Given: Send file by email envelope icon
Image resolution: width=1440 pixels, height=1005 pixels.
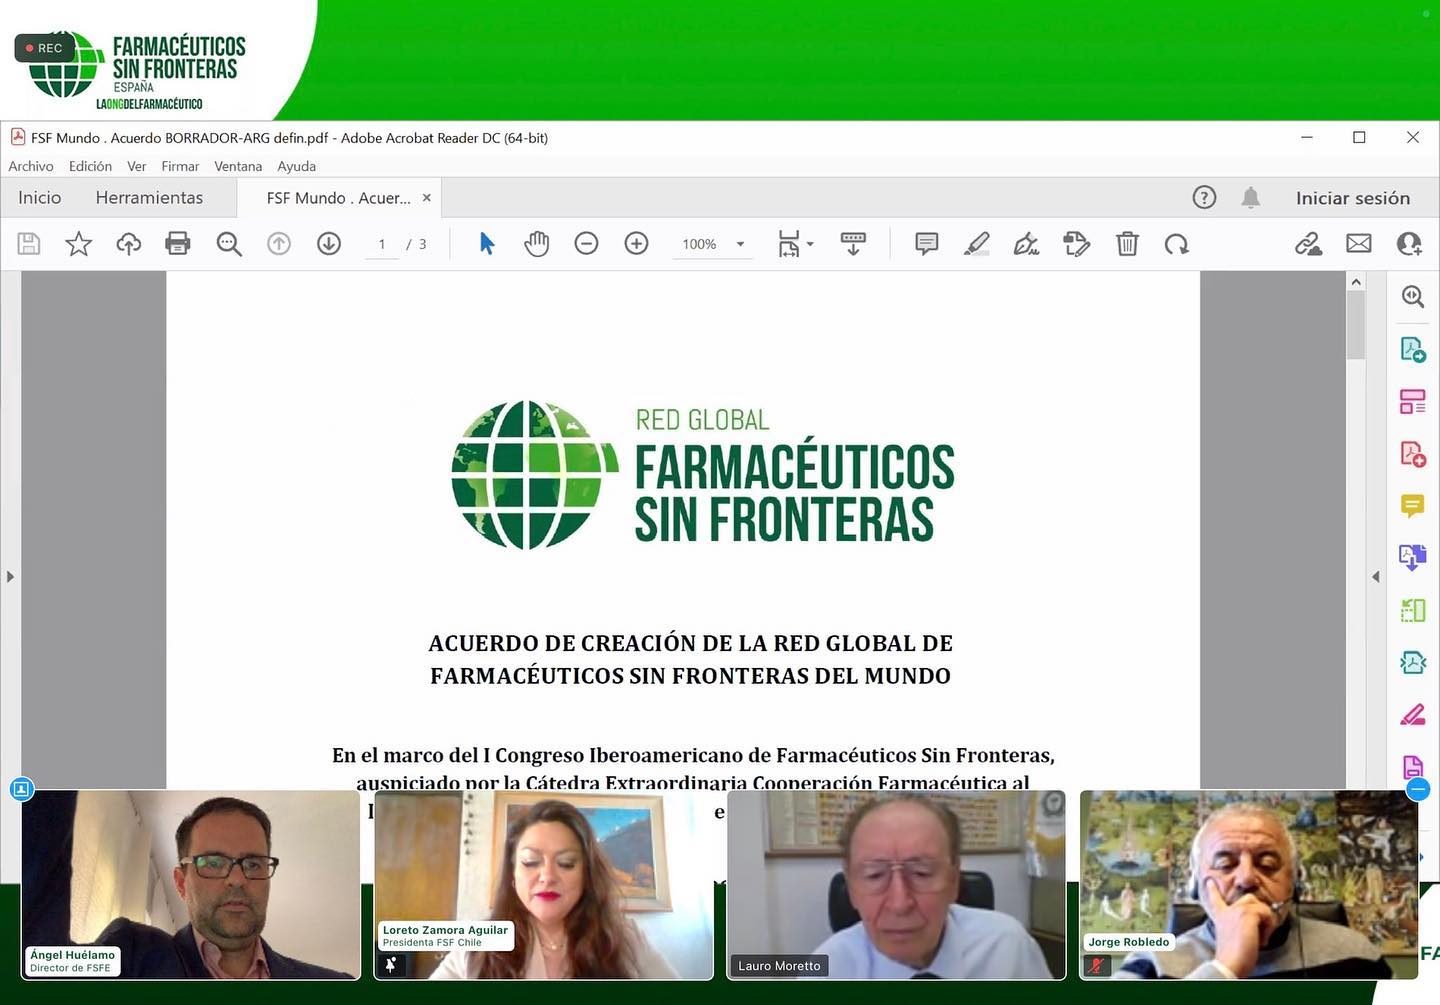Looking at the screenshot, I should [1358, 243].
